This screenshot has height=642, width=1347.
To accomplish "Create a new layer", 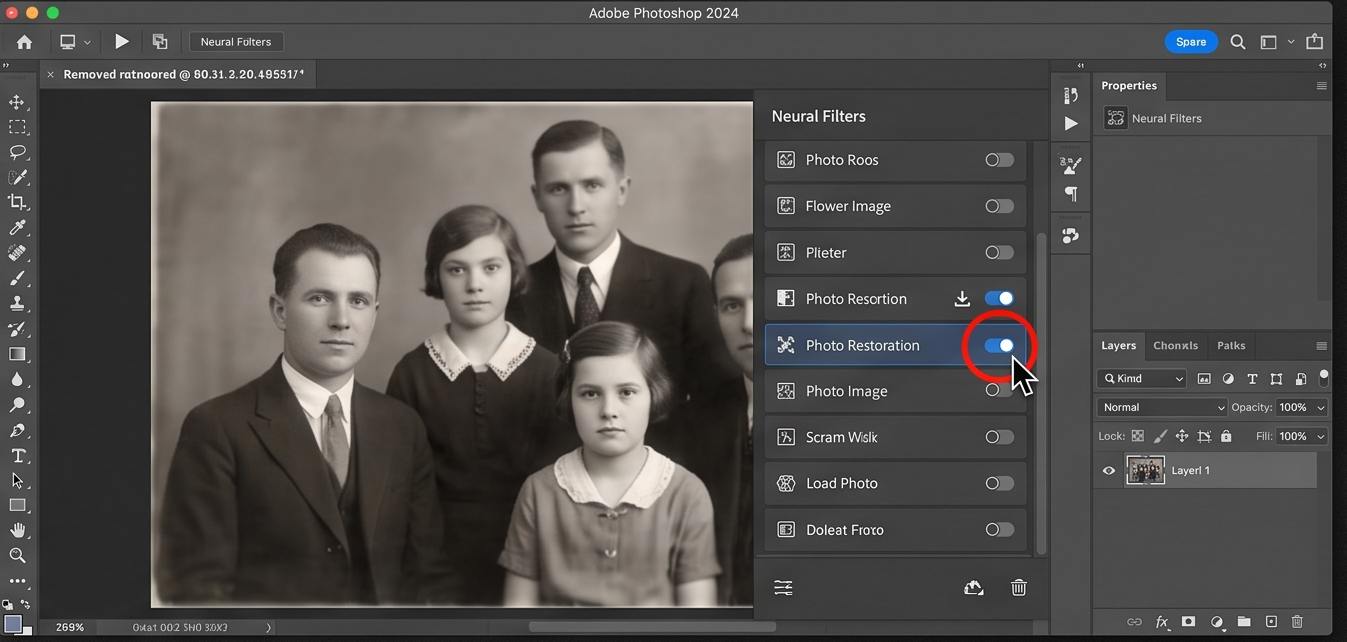I will point(1271,622).
